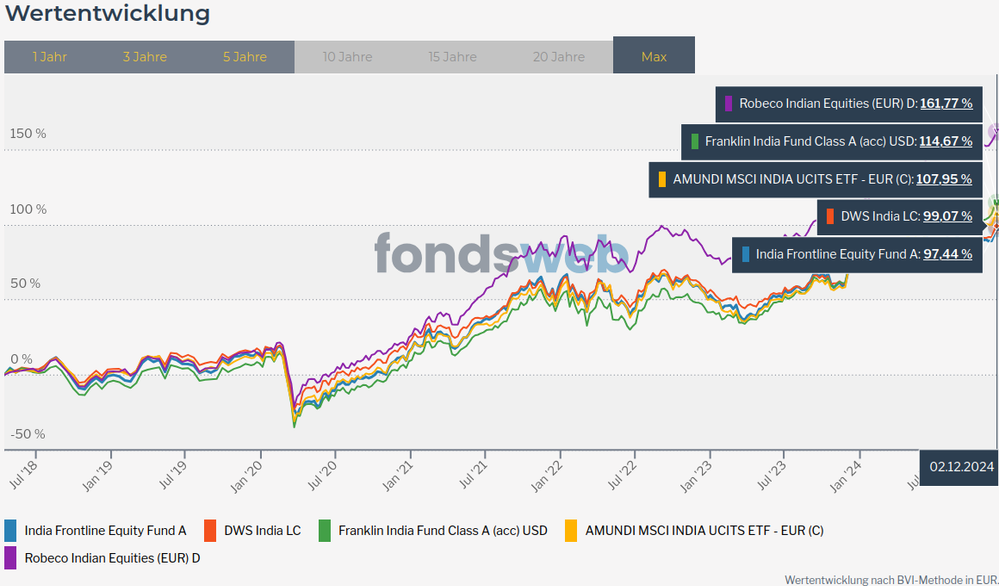
Task: Click the green Franklin India legend swatch
Action: tap(325, 530)
